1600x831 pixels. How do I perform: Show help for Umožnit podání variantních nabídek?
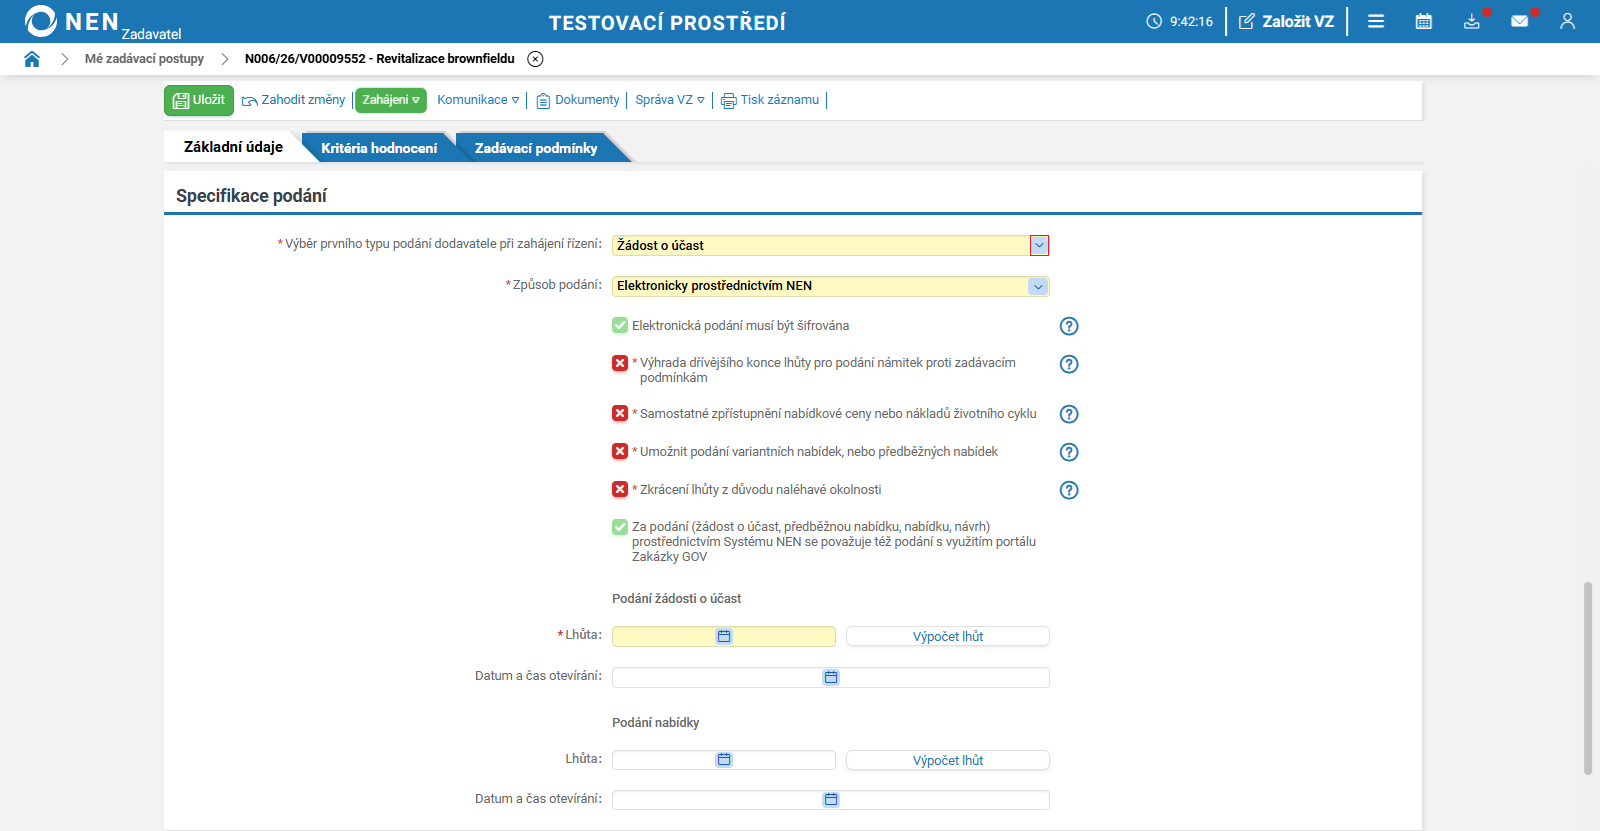[x=1069, y=452]
